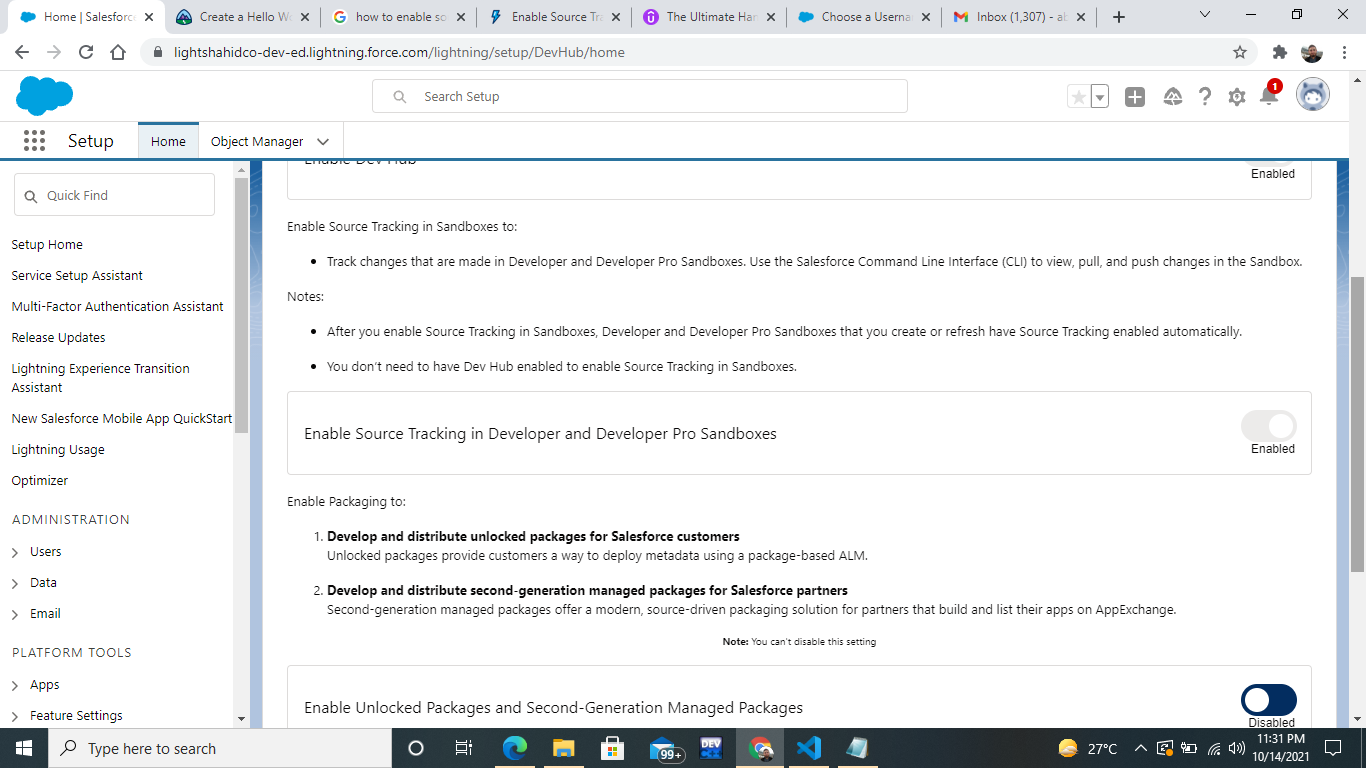Open the Trailhead guidance center icon
Viewport: 1366px width, 768px height.
[1173, 97]
